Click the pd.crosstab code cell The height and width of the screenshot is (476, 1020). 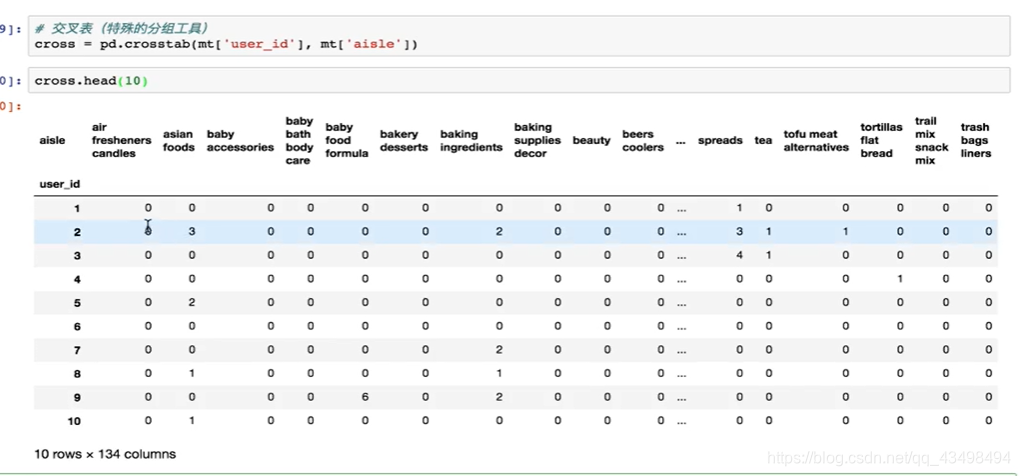(x=518, y=36)
